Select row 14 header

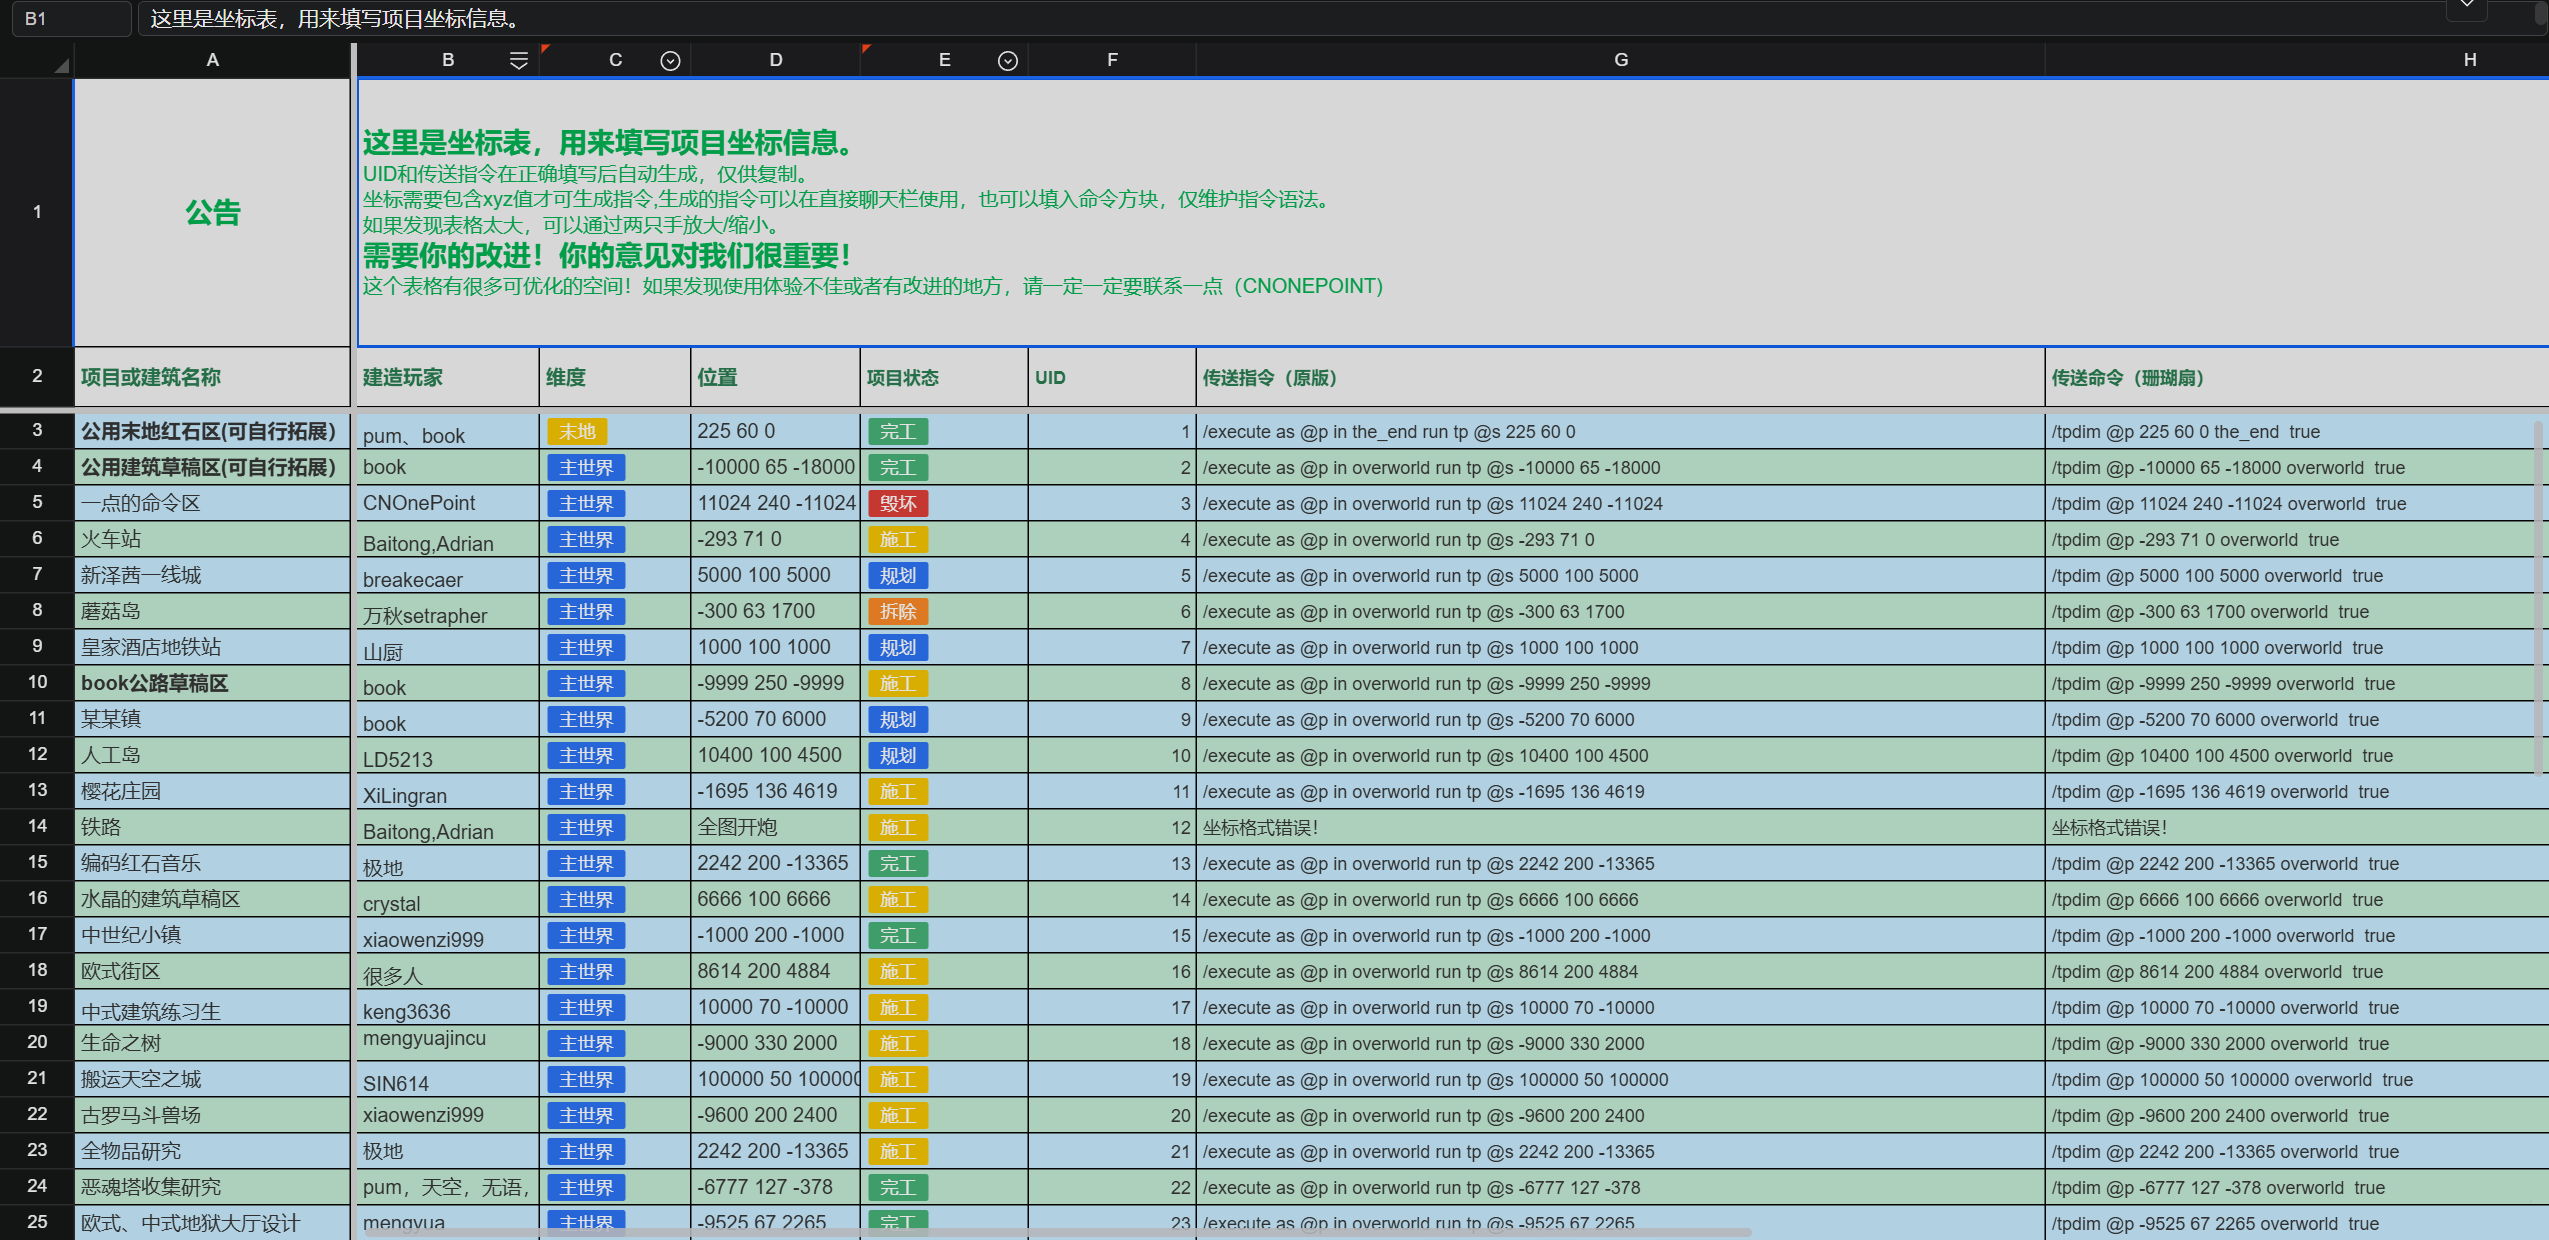[x=37, y=826]
